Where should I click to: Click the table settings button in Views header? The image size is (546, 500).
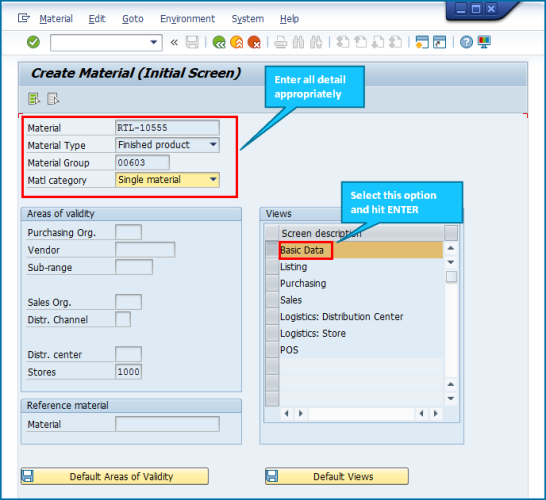pos(451,233)
